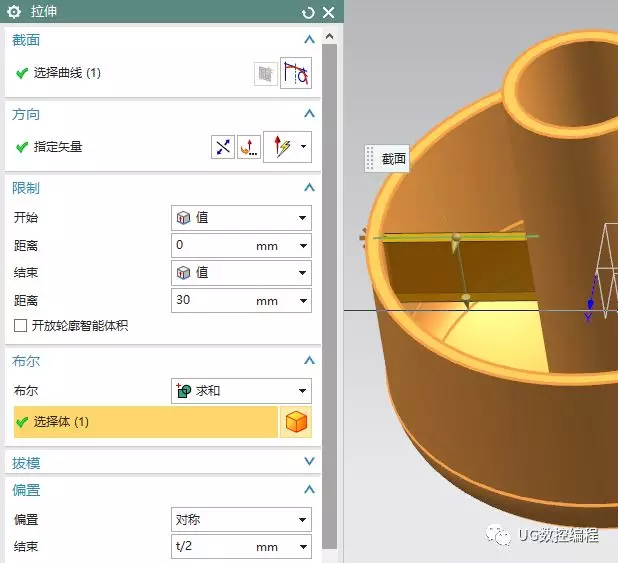Collapse the Offset (偏置) group
618x563 pixels.
[309, 489]
